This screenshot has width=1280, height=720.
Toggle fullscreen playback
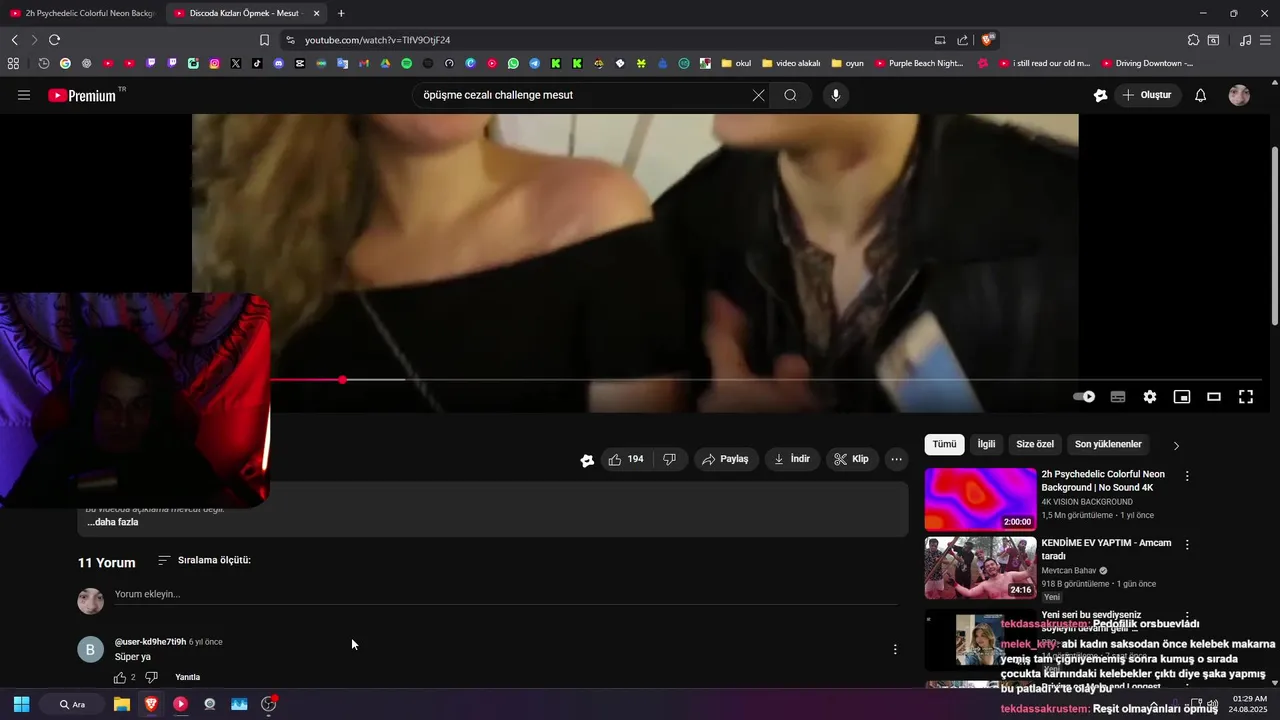click(1246, 397)
